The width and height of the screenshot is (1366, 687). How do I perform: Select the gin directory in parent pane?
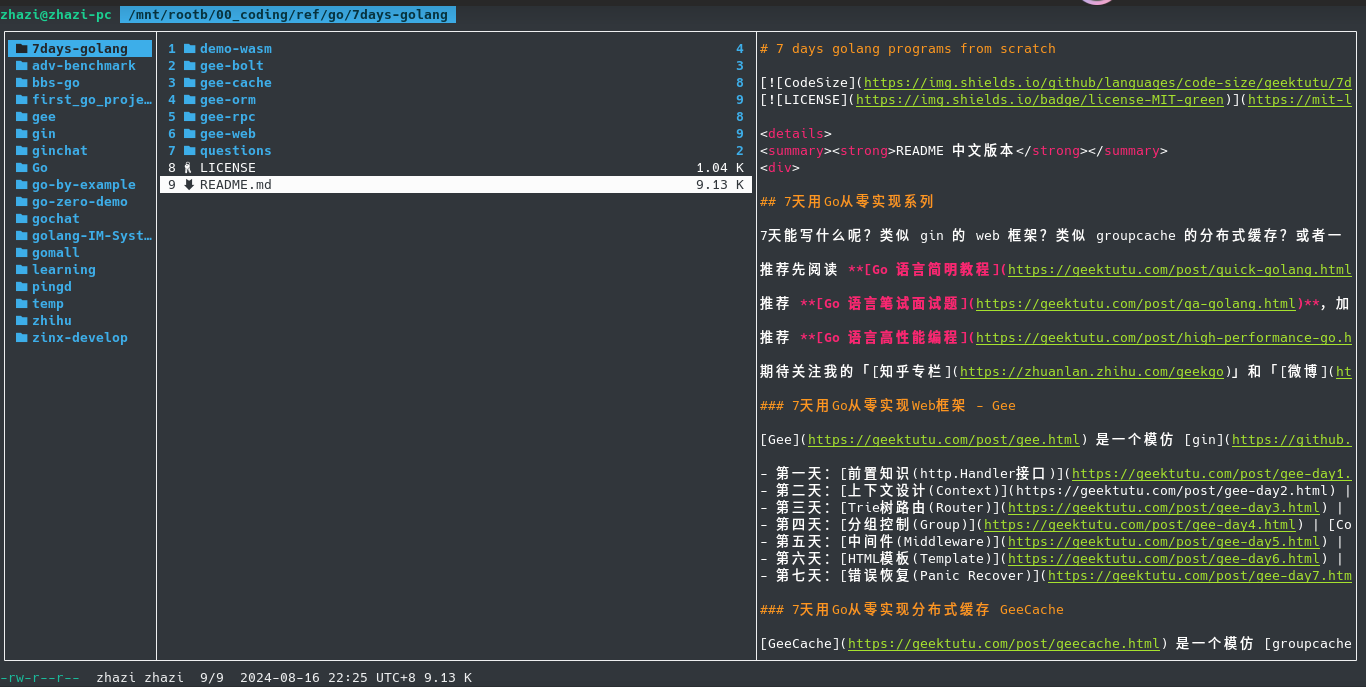(43, 134)
